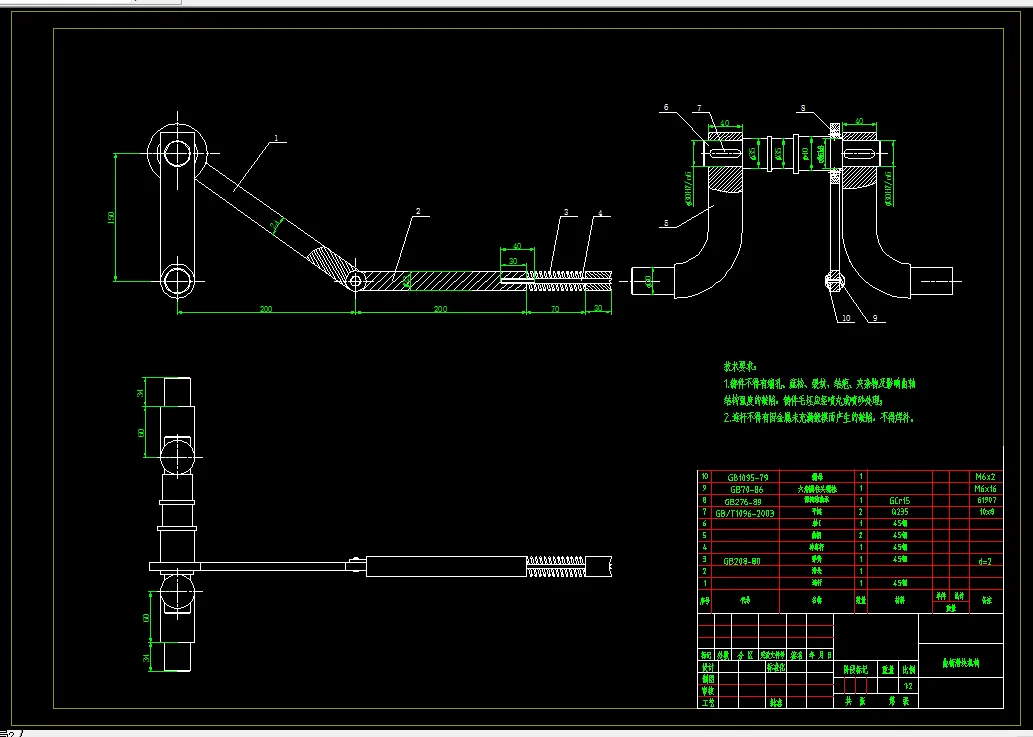Click the GB276-89 entry in the parts table
Viewport: 1033px width, 737px height.
(x=742, y=501)
